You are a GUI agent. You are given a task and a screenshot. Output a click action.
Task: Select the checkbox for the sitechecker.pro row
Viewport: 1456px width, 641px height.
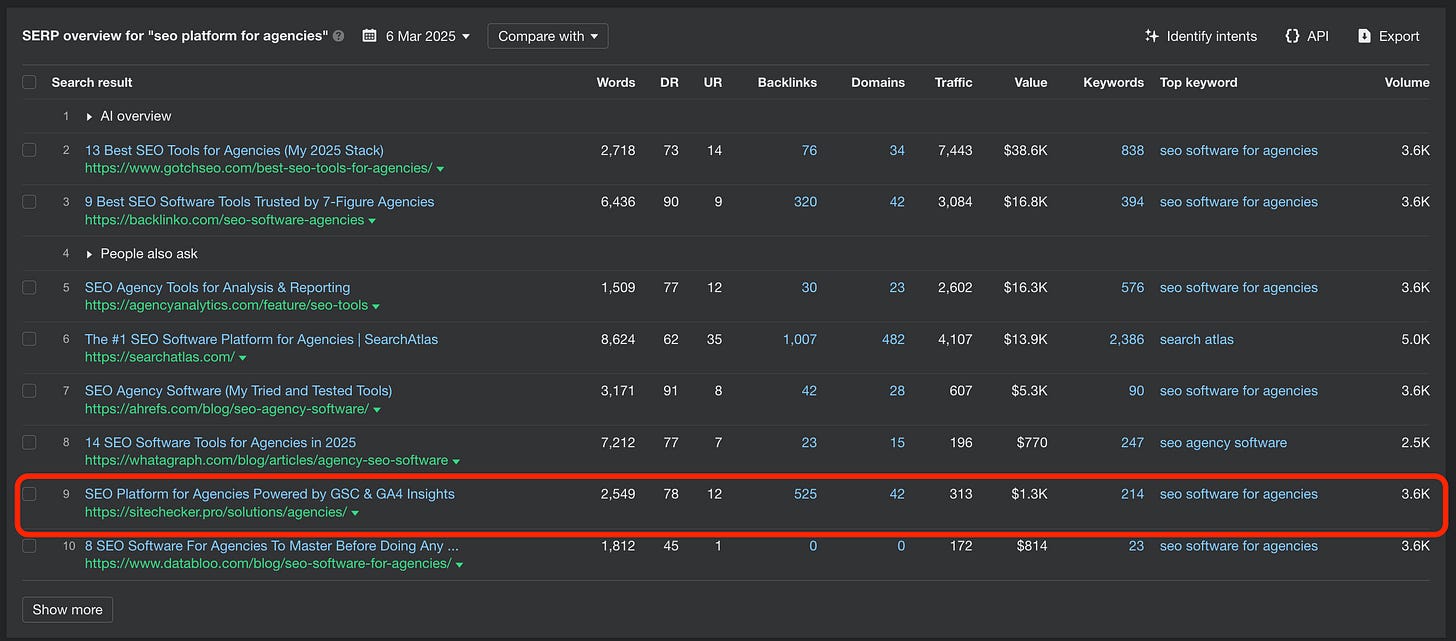[29, 493]
